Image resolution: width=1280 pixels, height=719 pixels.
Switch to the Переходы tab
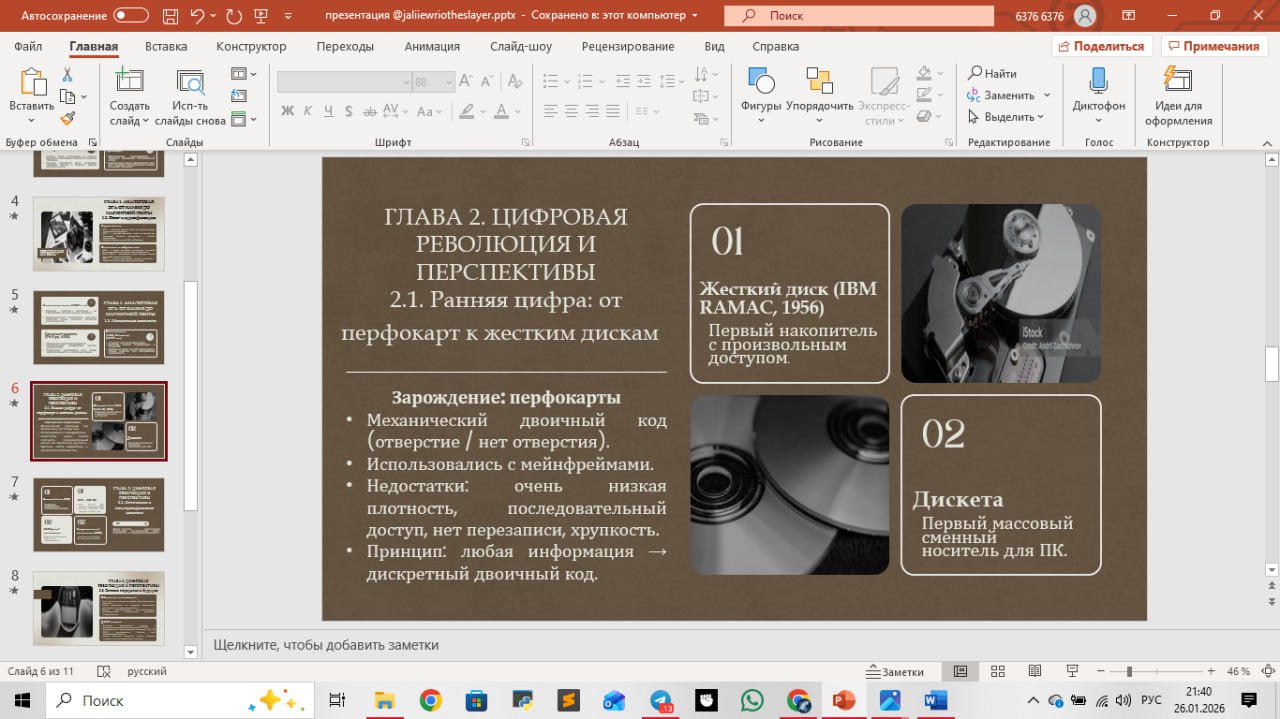[x=345, y=47]
